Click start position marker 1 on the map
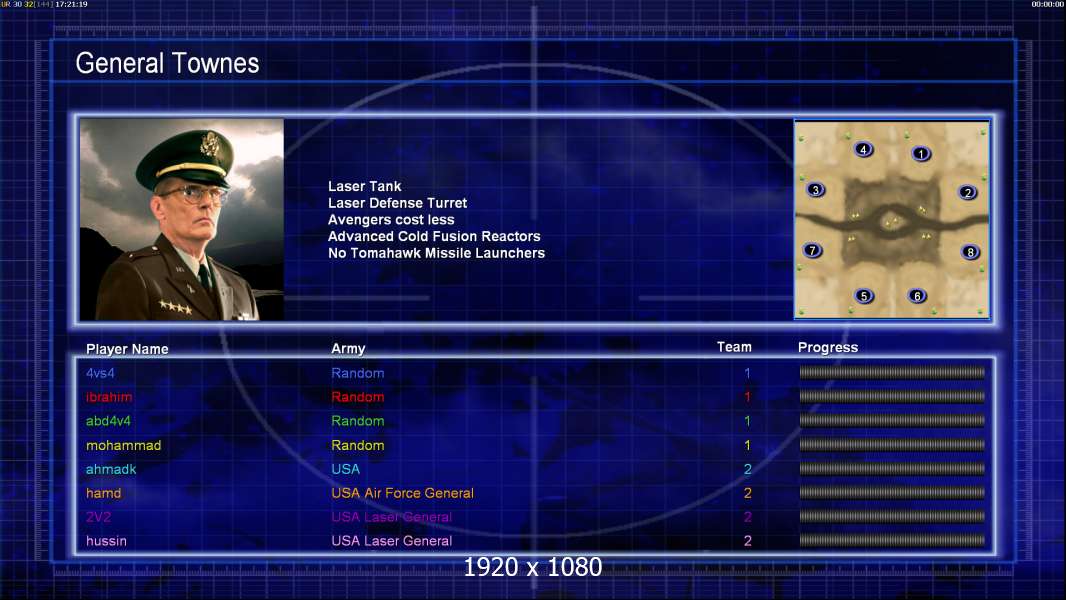 [x=921, y=154]
